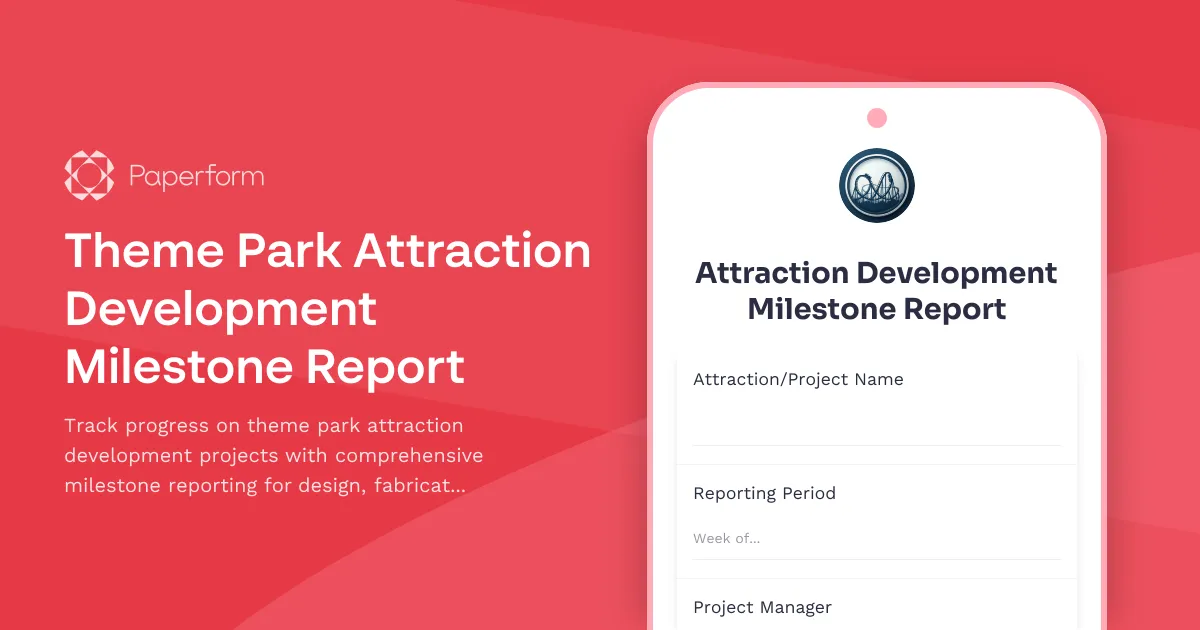1200x630 pixels.
Task: Click the pink camera dot on the phone frame
Action: click(876, 117)
